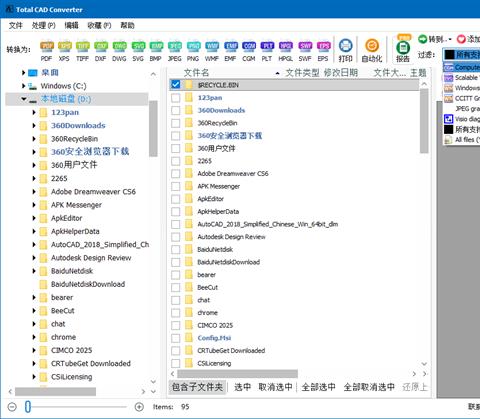Tick the 360Downloads checkbox
Screen dimensions: 480x419
point(176,110)
